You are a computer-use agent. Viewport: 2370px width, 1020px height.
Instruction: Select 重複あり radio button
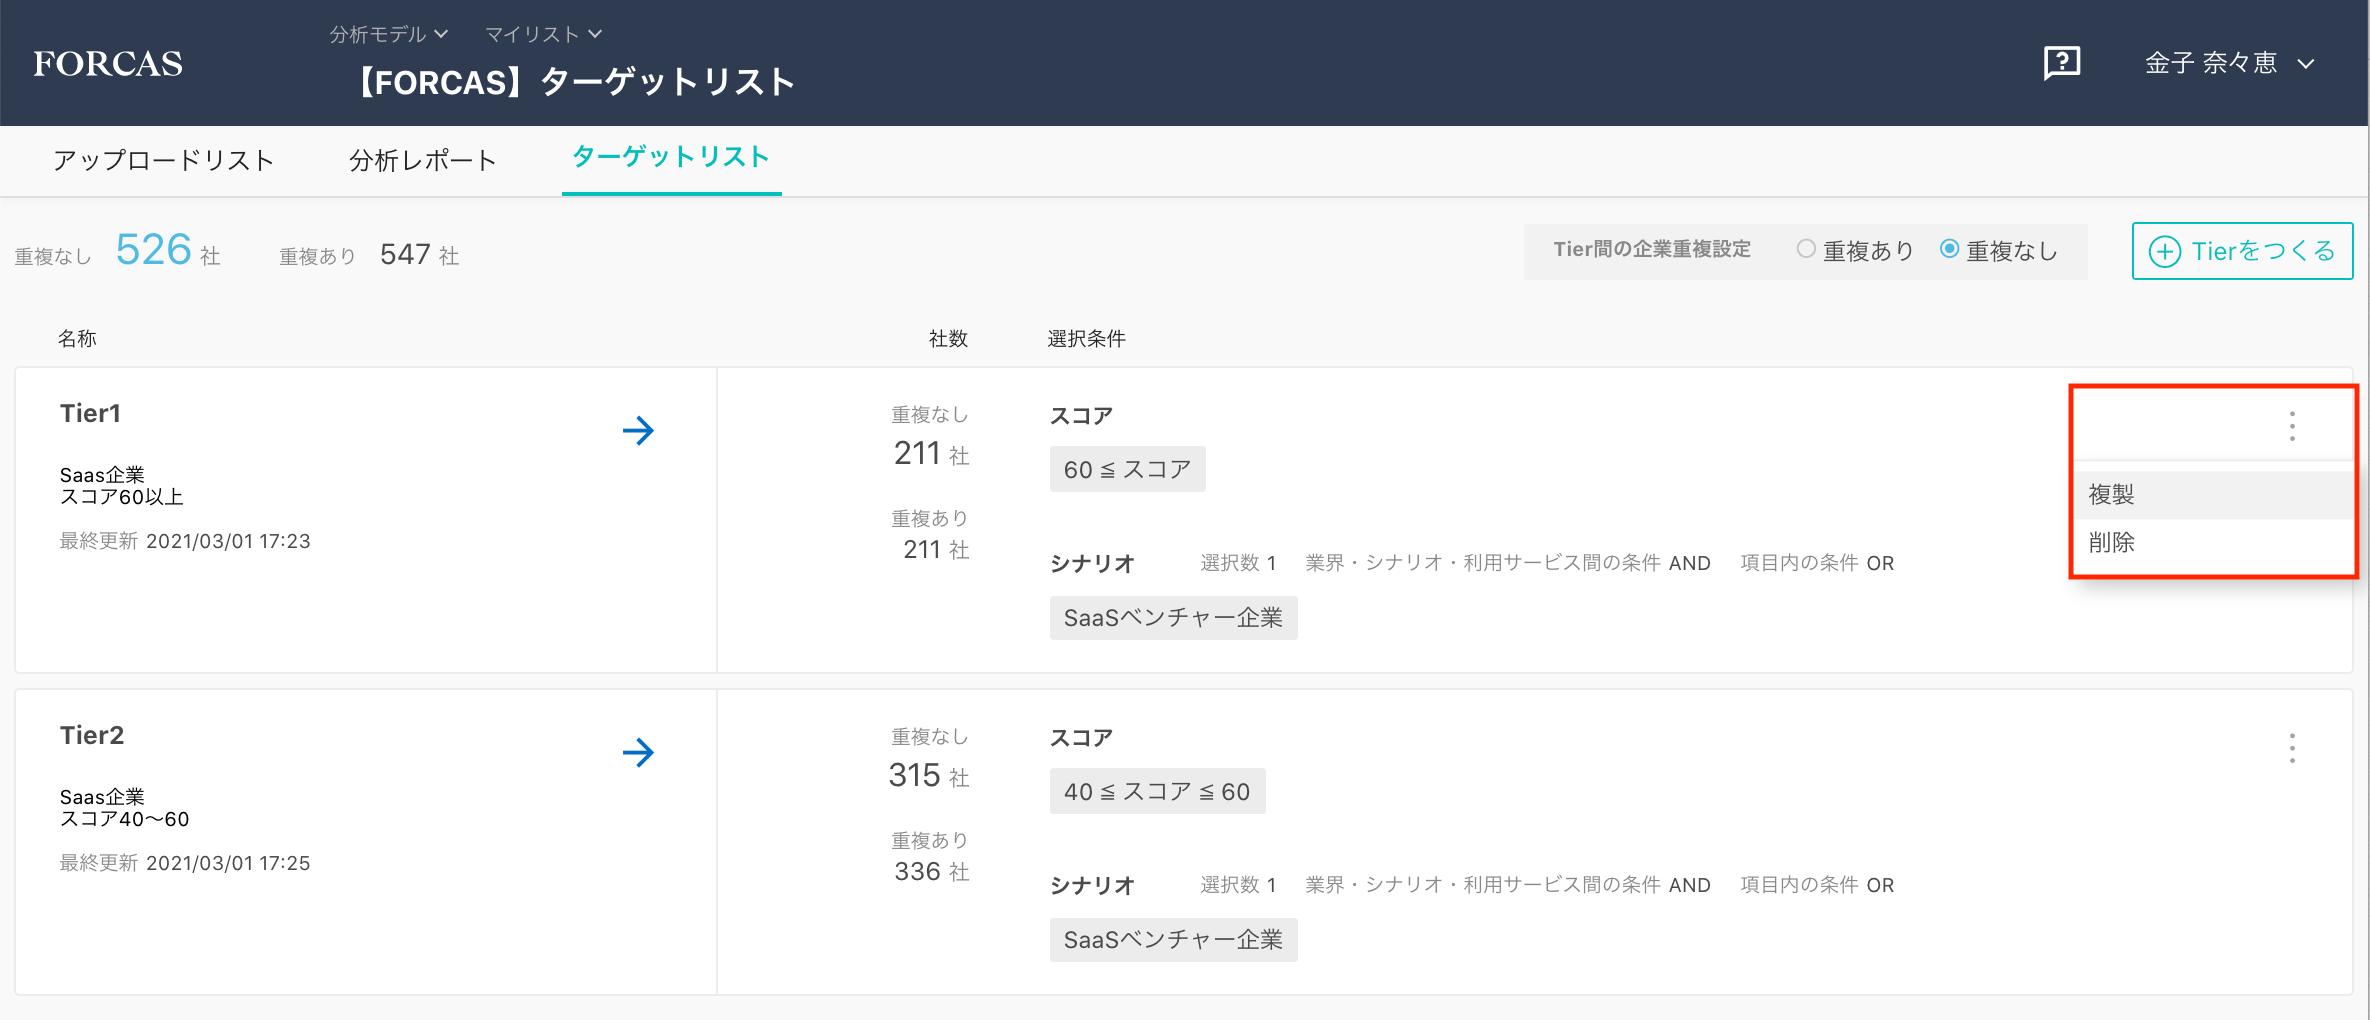click(1806, 249)
